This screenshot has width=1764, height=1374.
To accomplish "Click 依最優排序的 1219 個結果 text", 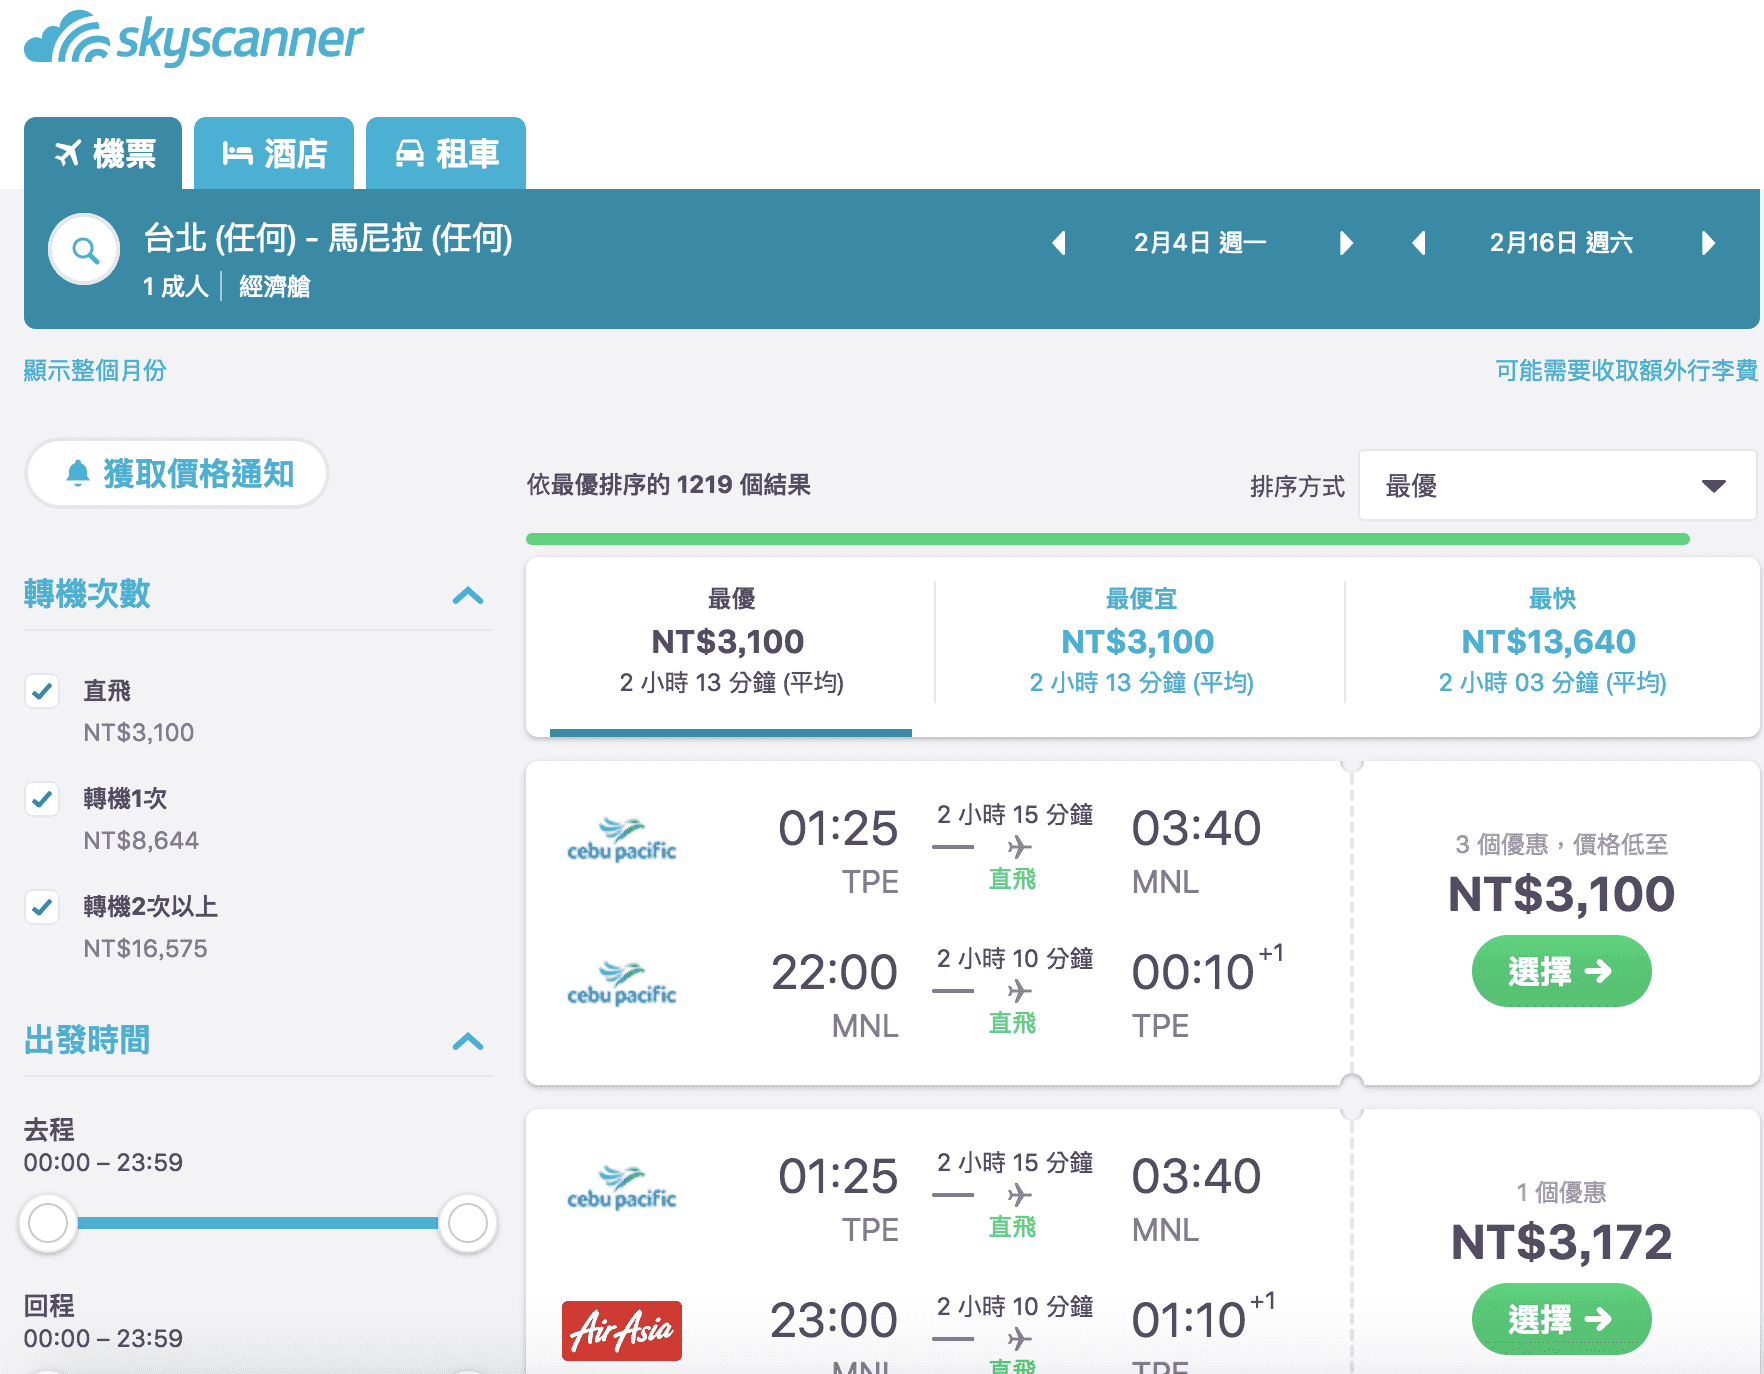I will click(x=669, y=485).
